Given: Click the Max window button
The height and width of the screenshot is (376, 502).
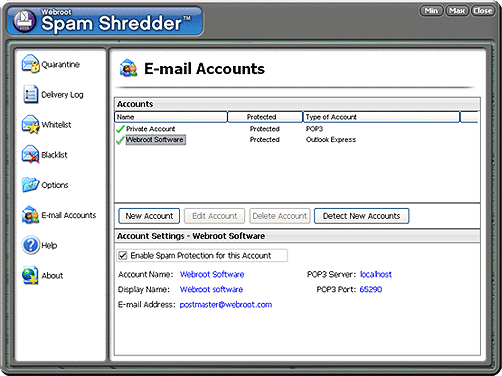Looking at the screenshot, I should [x=457, y=11].
